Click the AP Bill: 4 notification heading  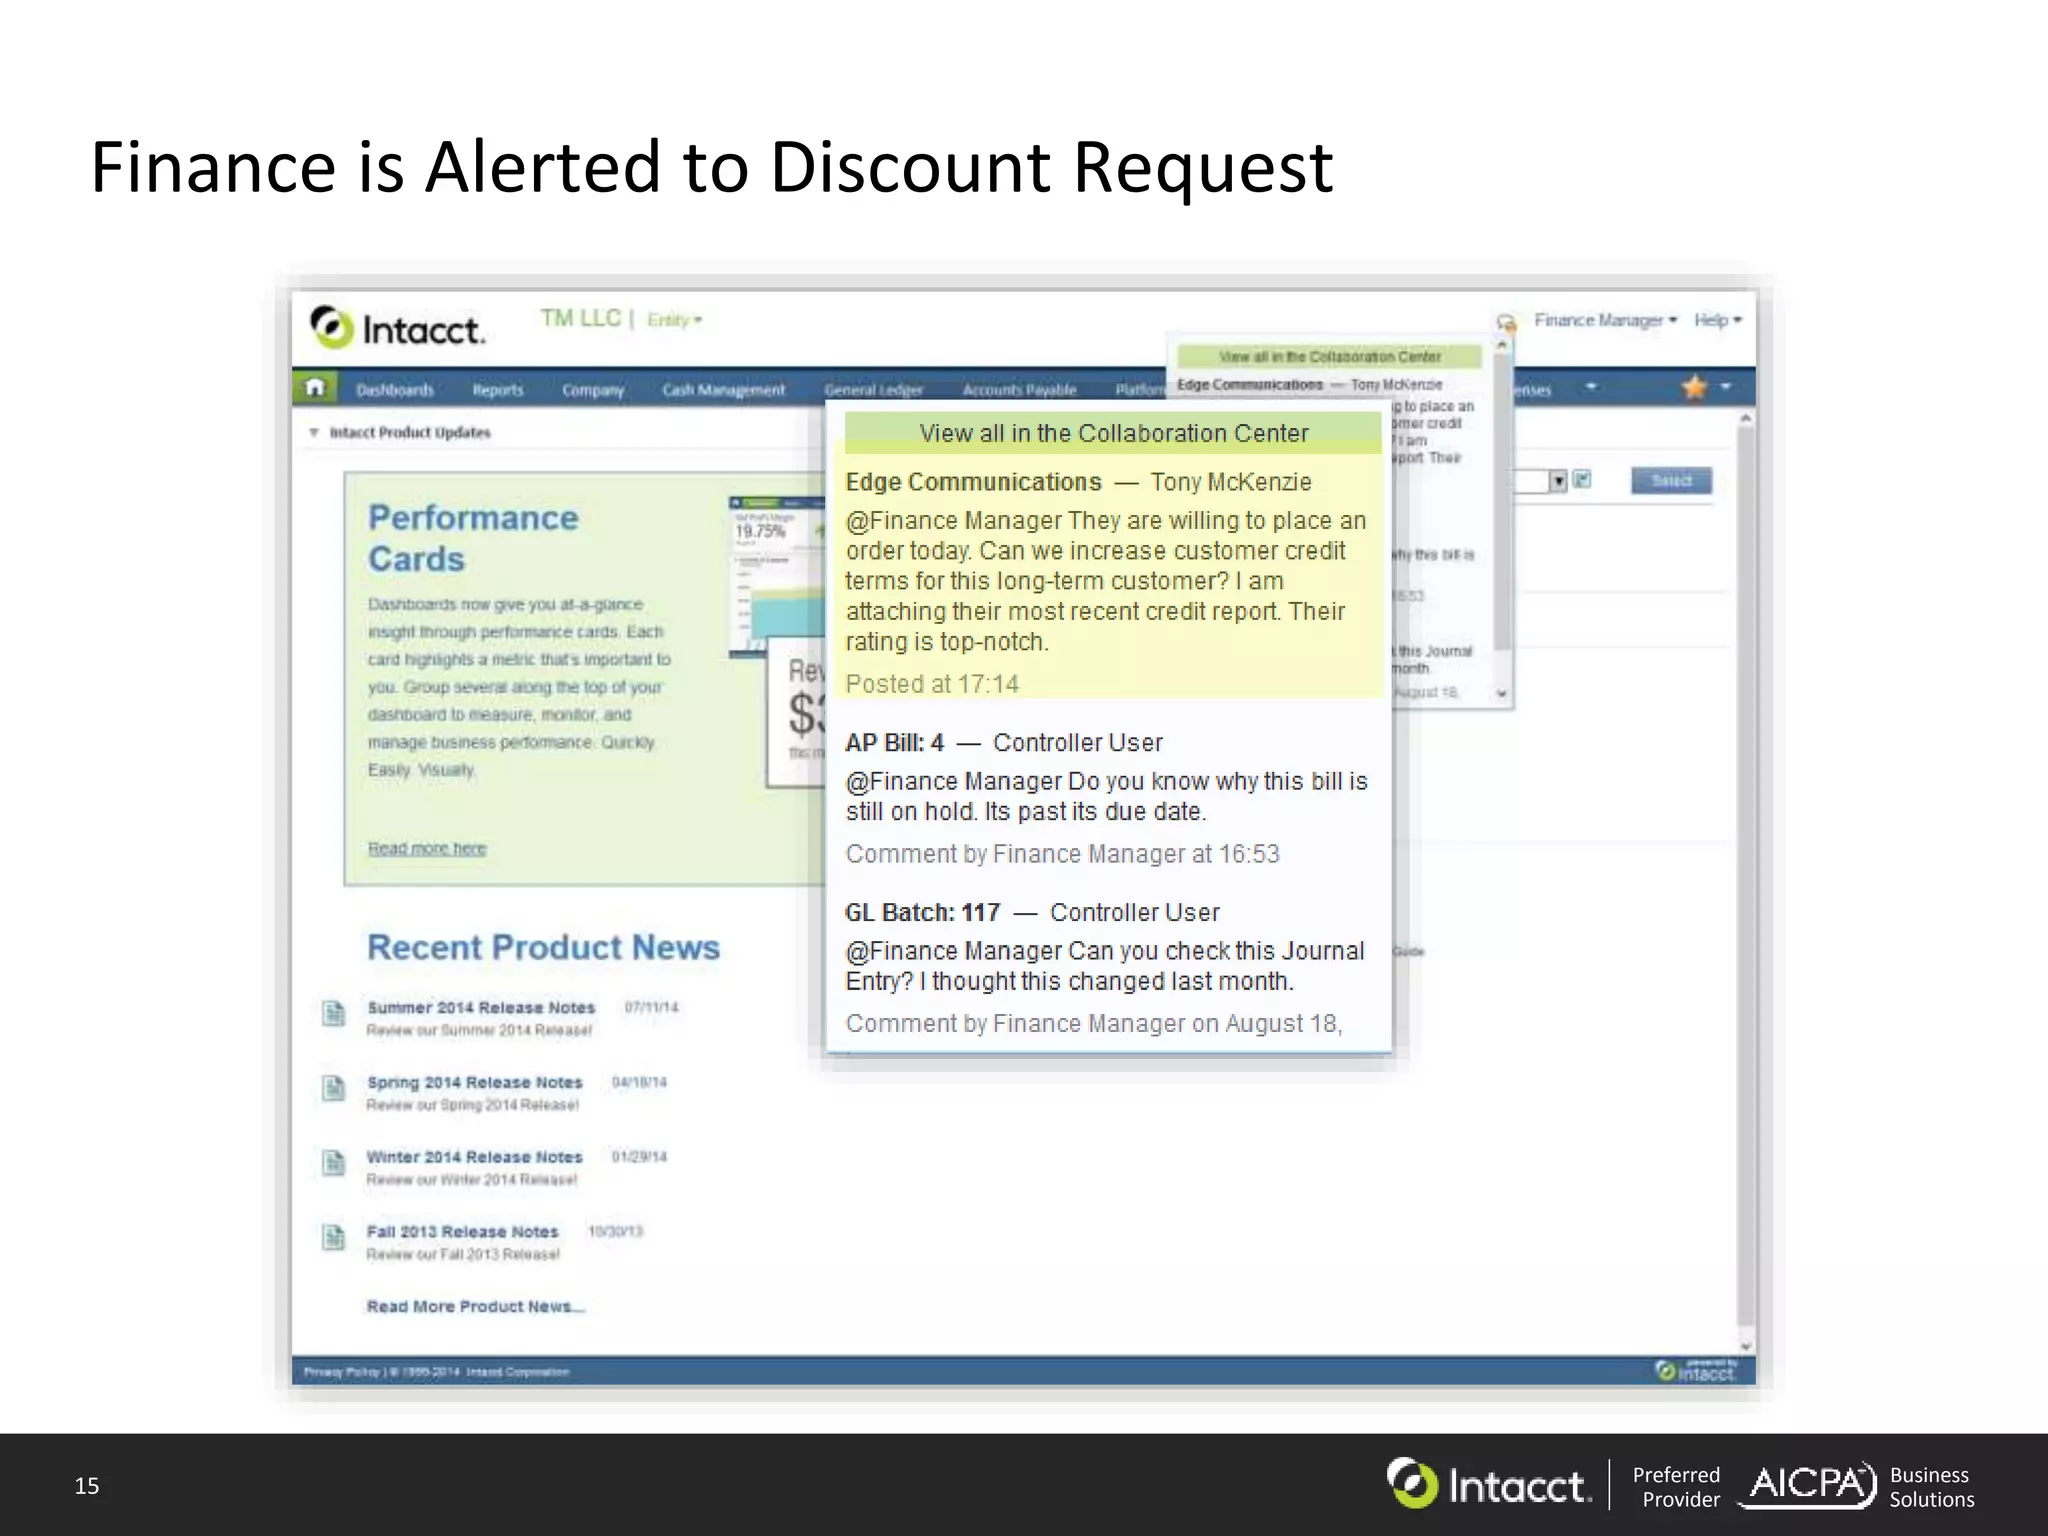click(894, 743)
